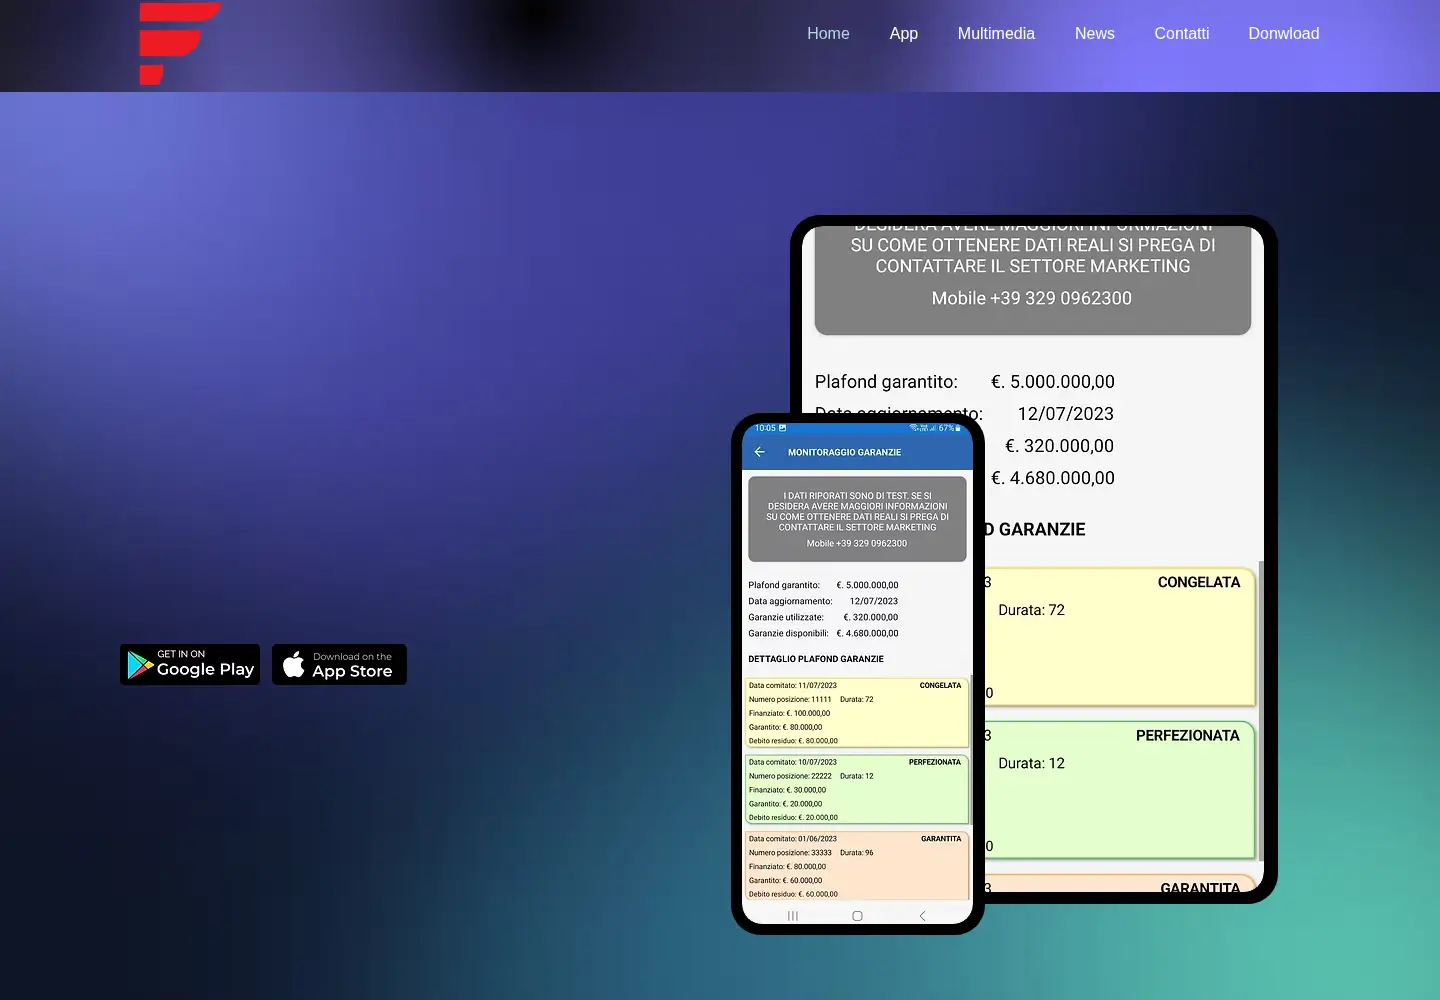Tap the phone's back chevron navigation button
The width and height of the screenshot is (1440, 1000).
(922, 916)
